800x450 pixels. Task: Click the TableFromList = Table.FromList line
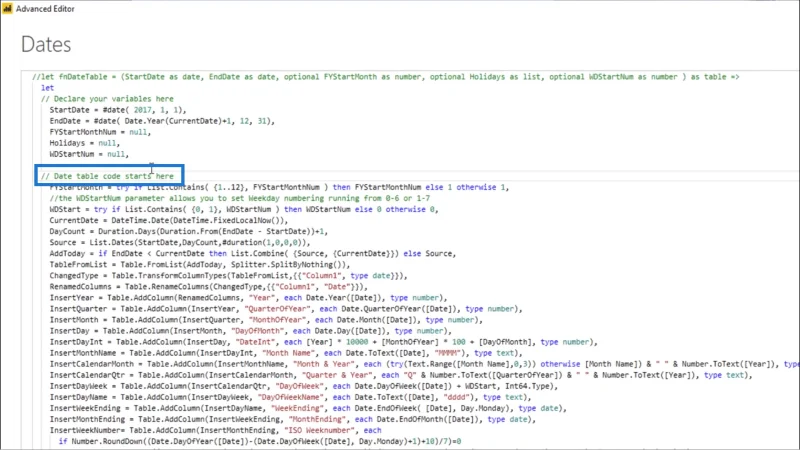coord(200,264)
